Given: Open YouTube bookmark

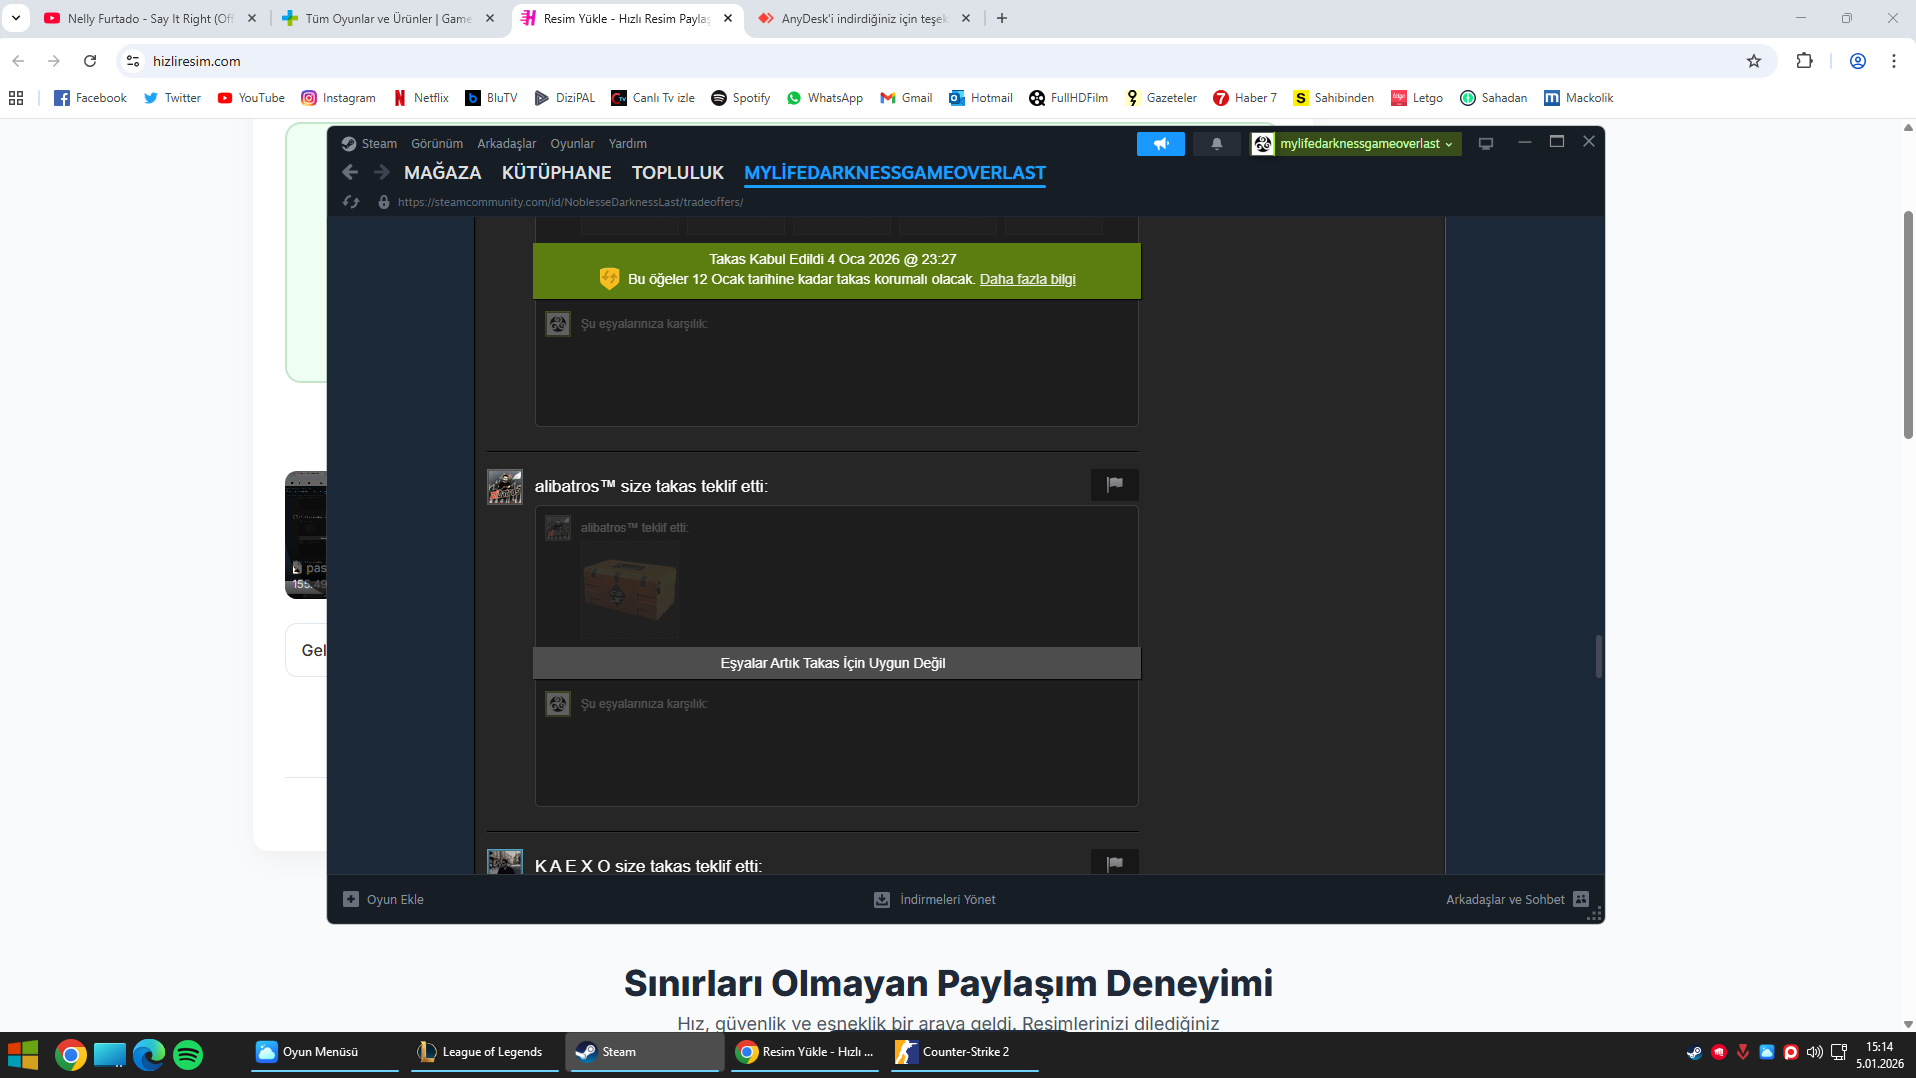Looking at the screenshot, I should pos(251,98).
